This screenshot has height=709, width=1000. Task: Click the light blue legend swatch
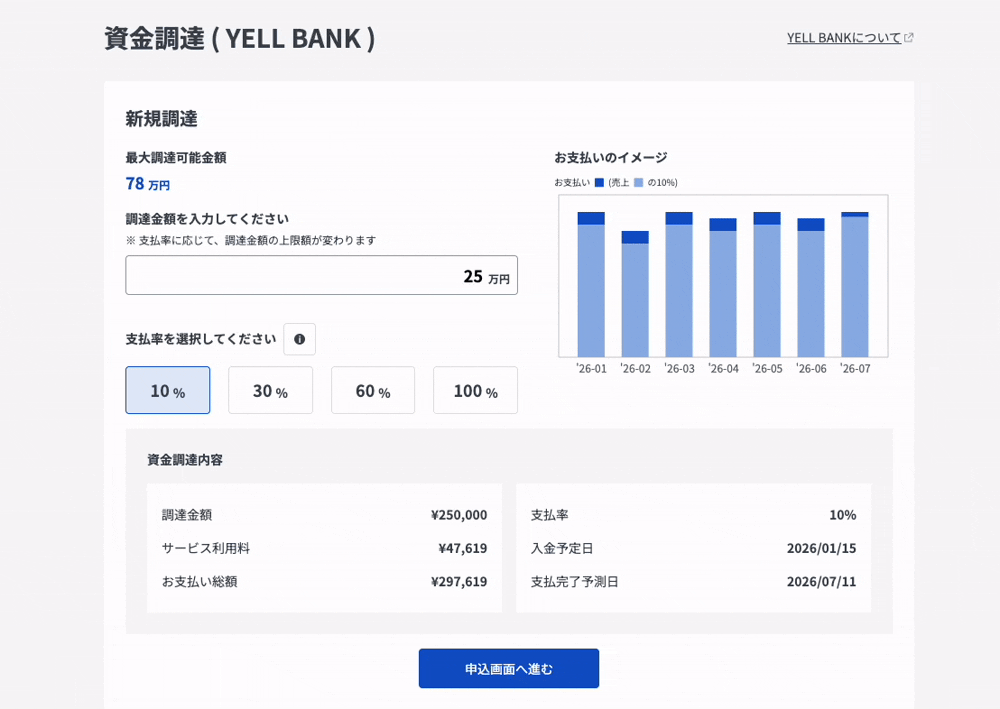[638, 183]
